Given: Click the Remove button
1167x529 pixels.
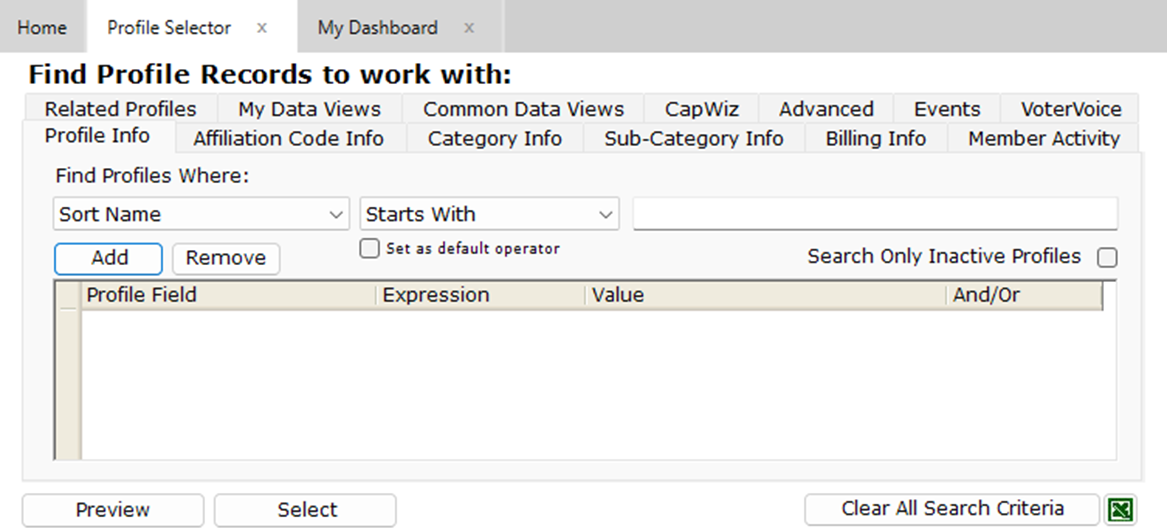Looking at the screenshot, I should coord(226,258).
